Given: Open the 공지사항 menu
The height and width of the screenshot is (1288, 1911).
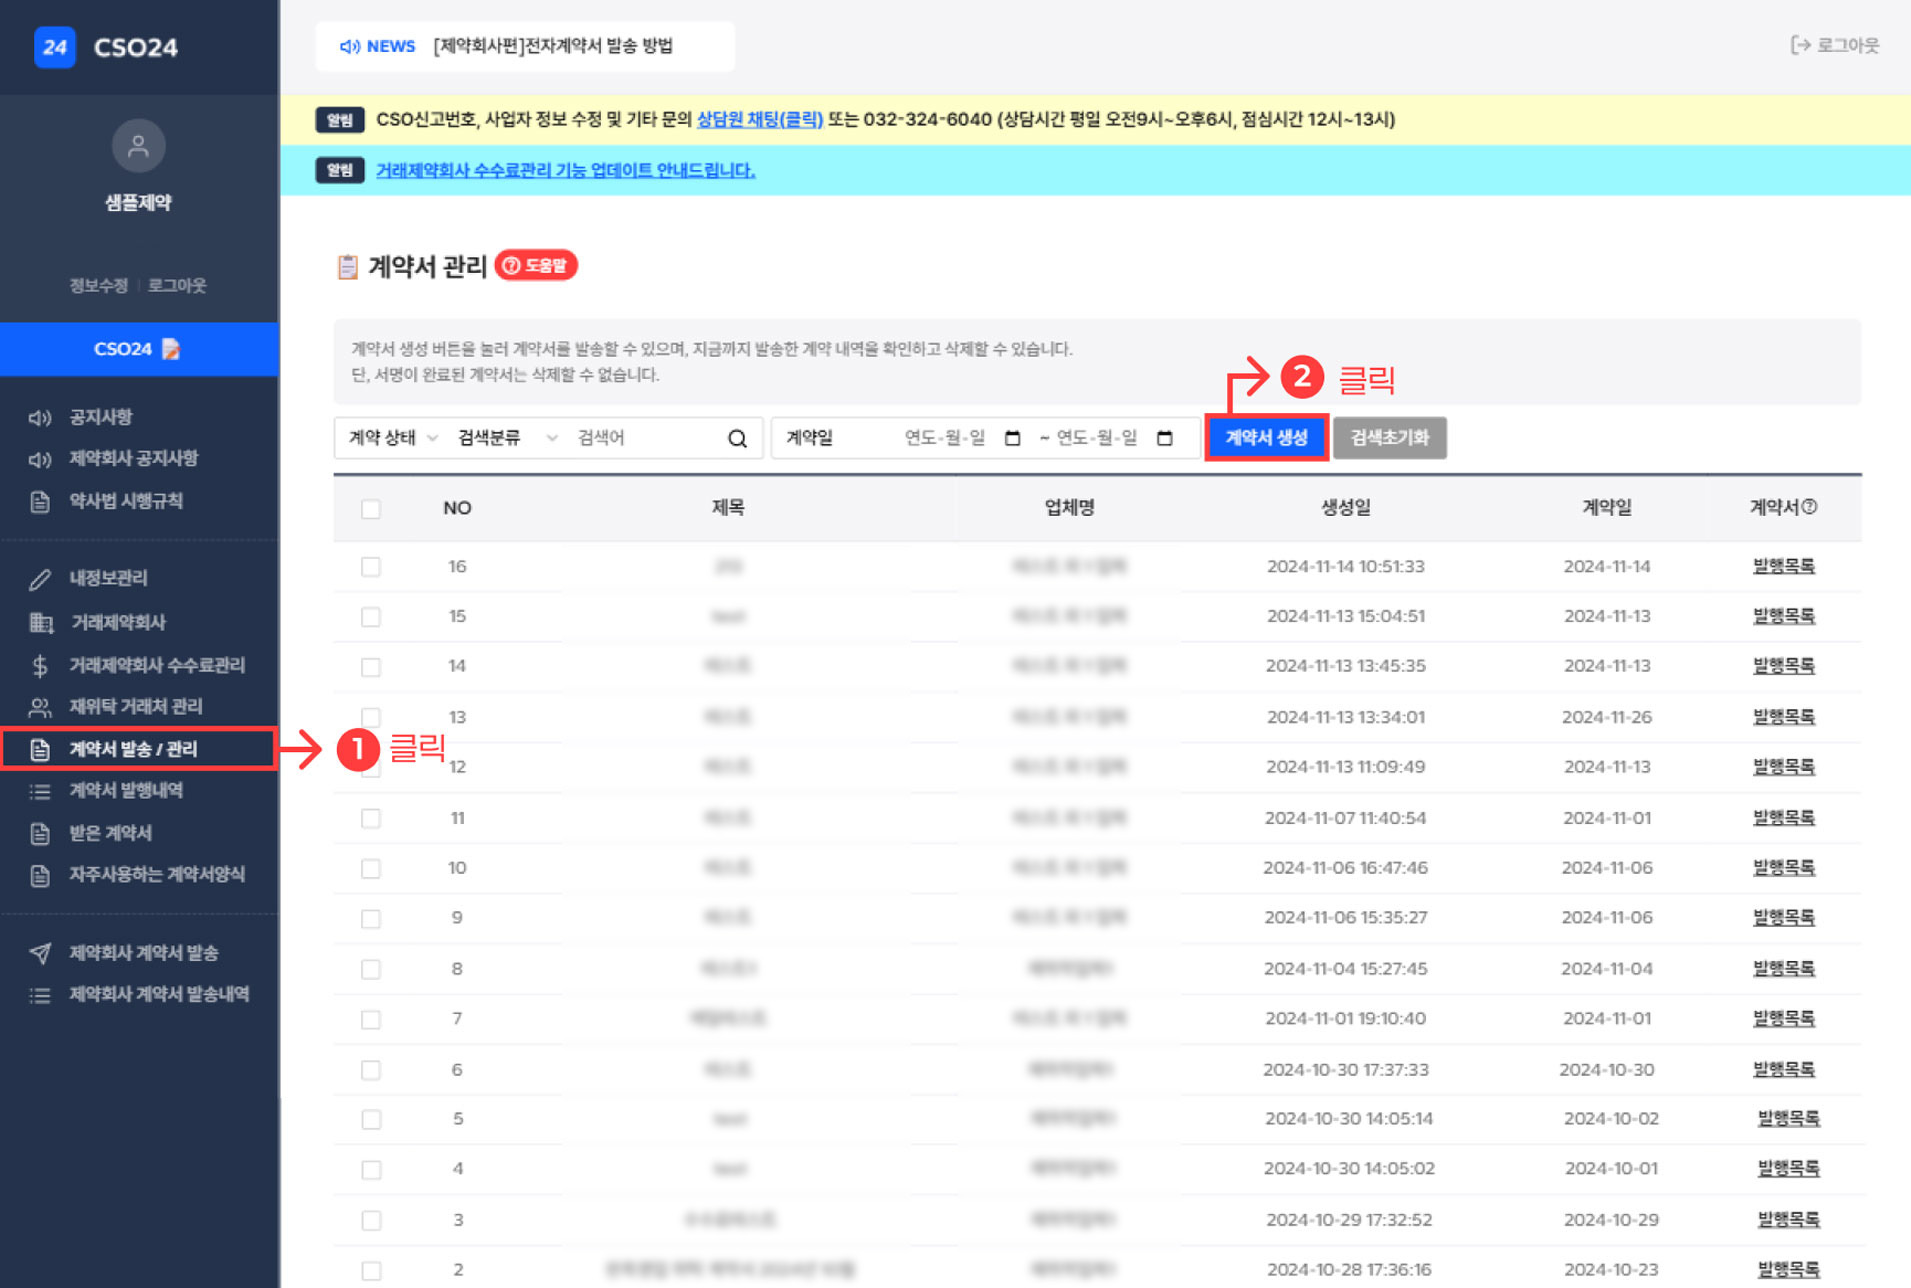Looking at the screenshot, I should tap(101, 417).
